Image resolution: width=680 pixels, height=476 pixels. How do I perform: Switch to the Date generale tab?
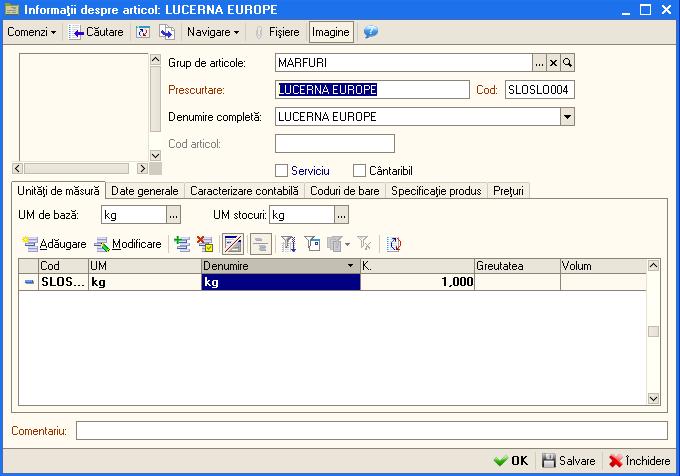pyautogui.click(x=145, y=191)
